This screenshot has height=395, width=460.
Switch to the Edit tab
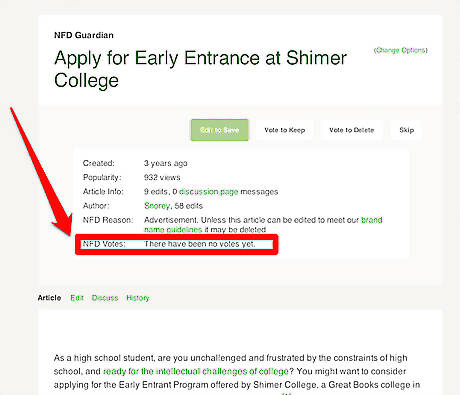click(x=77, y=298)
